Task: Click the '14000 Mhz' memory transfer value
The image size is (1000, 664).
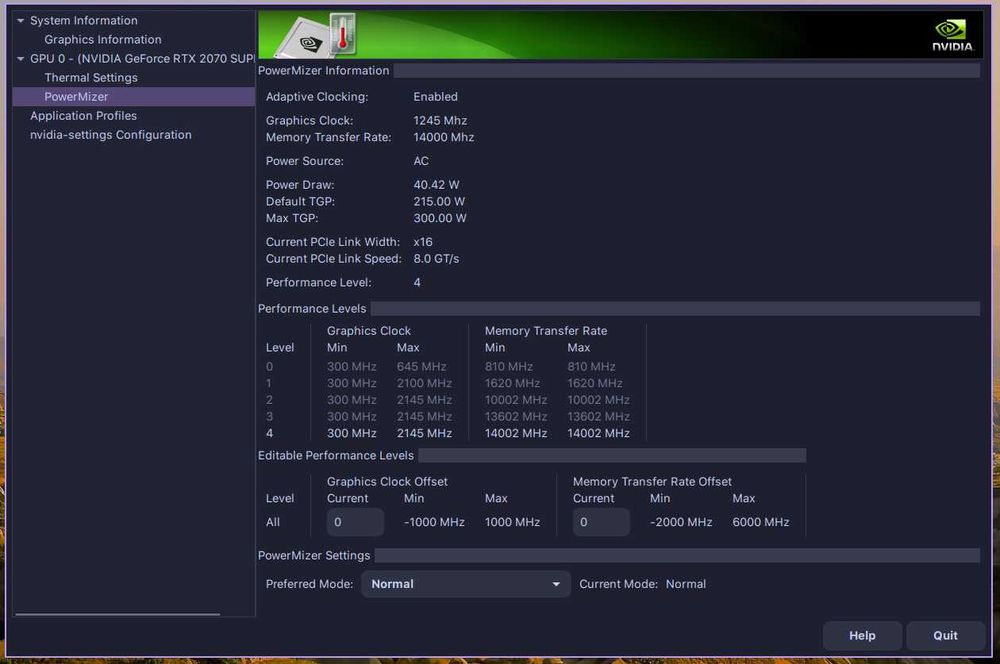Action: [444, 137]
